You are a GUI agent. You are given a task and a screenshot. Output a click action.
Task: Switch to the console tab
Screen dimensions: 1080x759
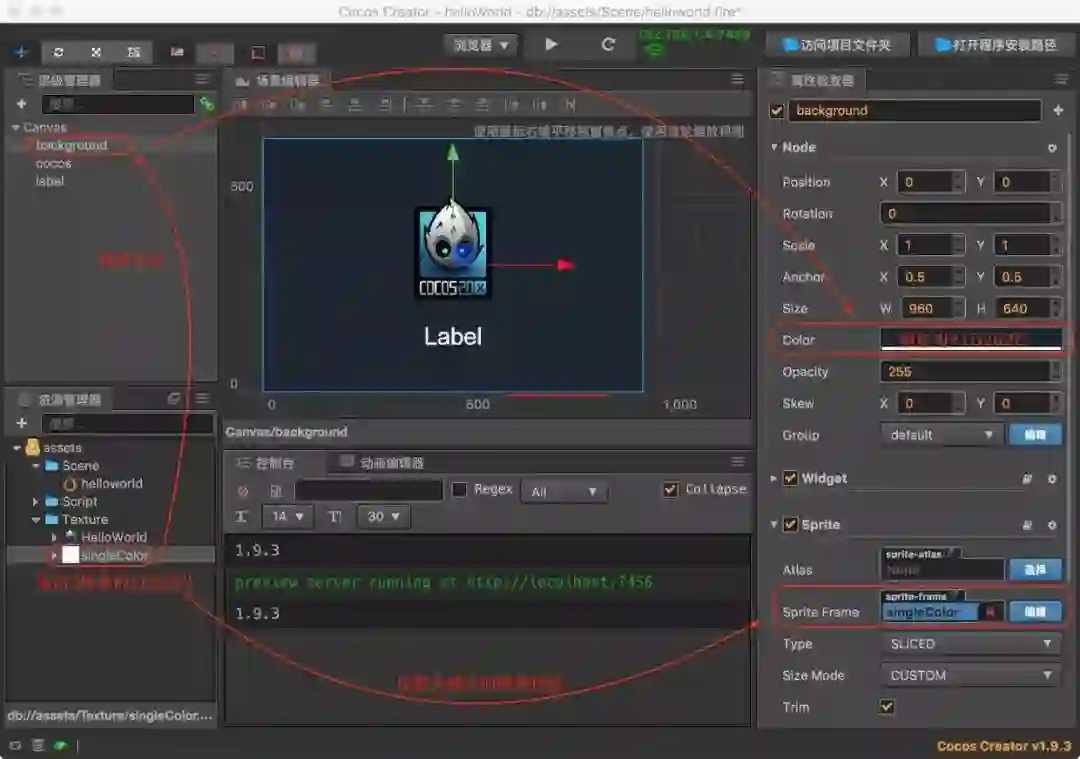click(268, 463)
